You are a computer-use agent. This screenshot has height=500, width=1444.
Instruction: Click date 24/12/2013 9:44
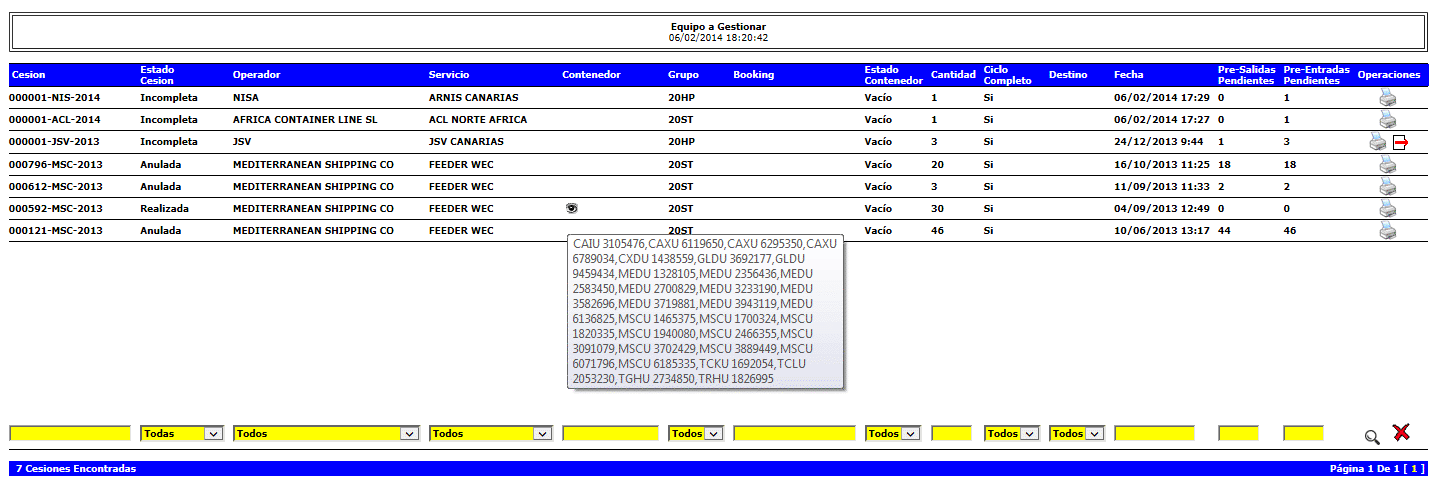click(1158, 142)
